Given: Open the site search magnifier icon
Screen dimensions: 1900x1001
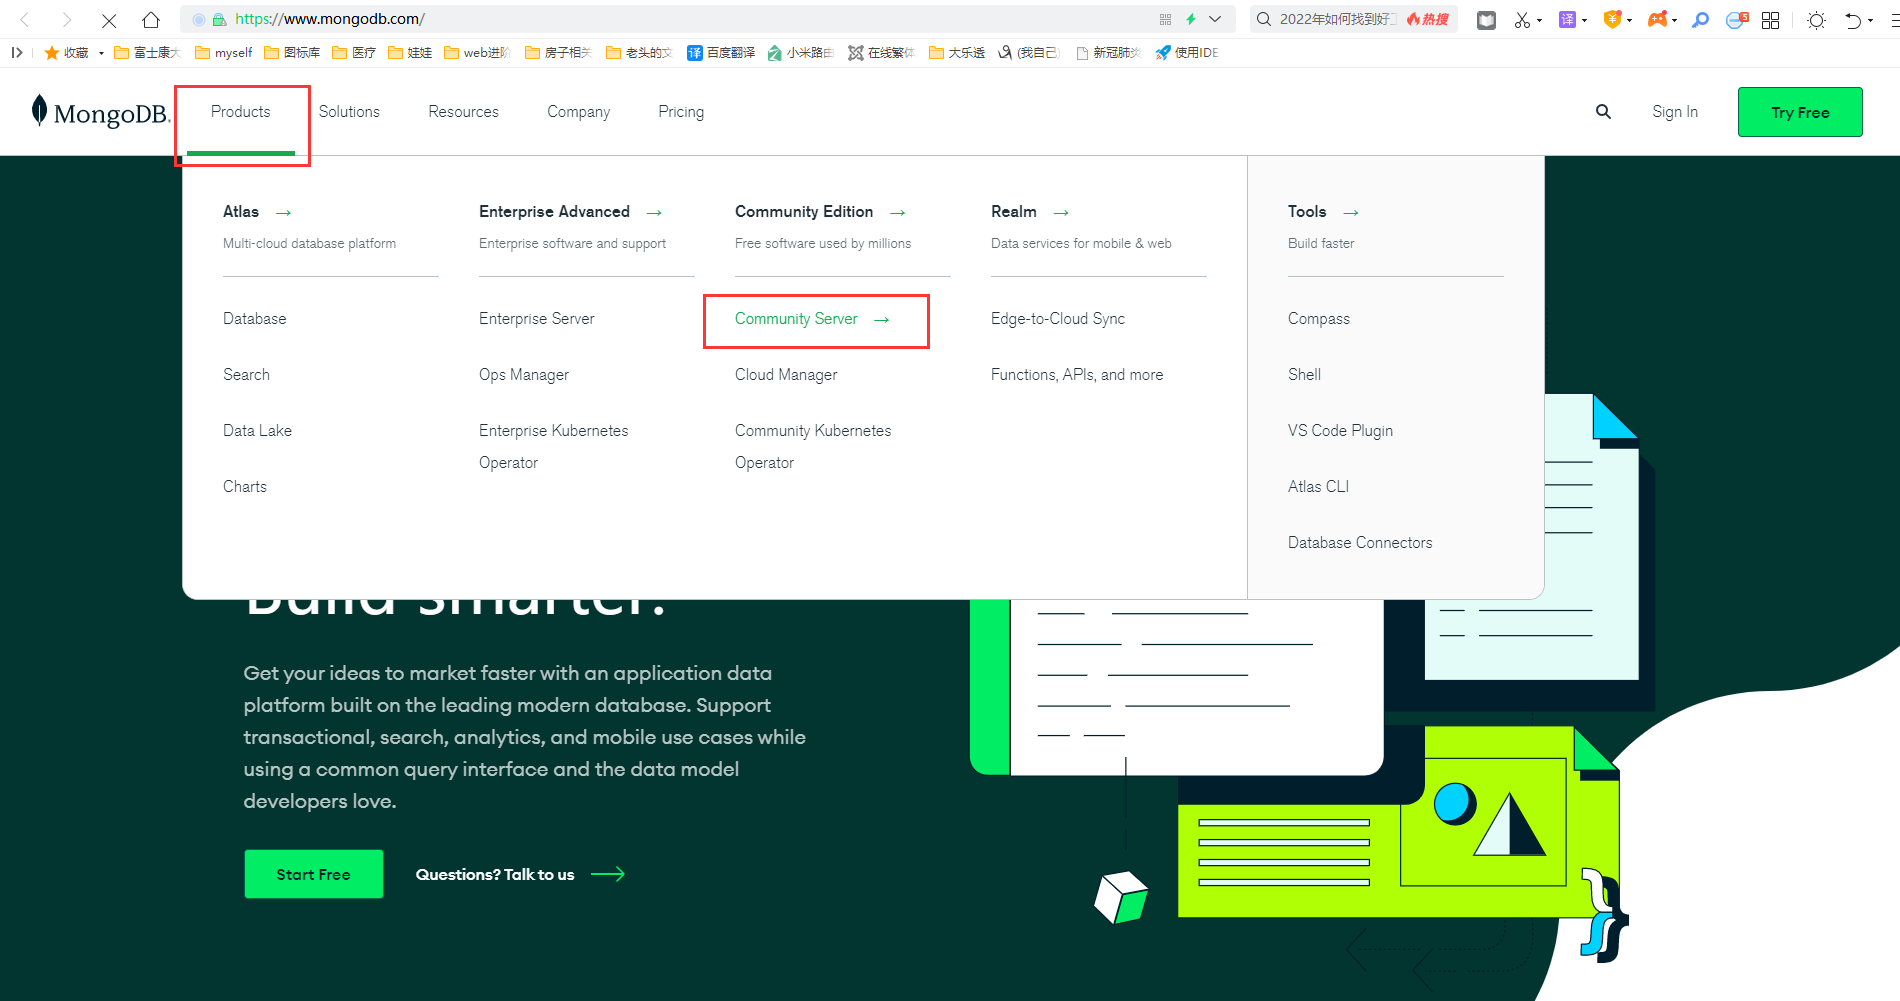Looking at the screenshot, I should (x=1603, y=112).
